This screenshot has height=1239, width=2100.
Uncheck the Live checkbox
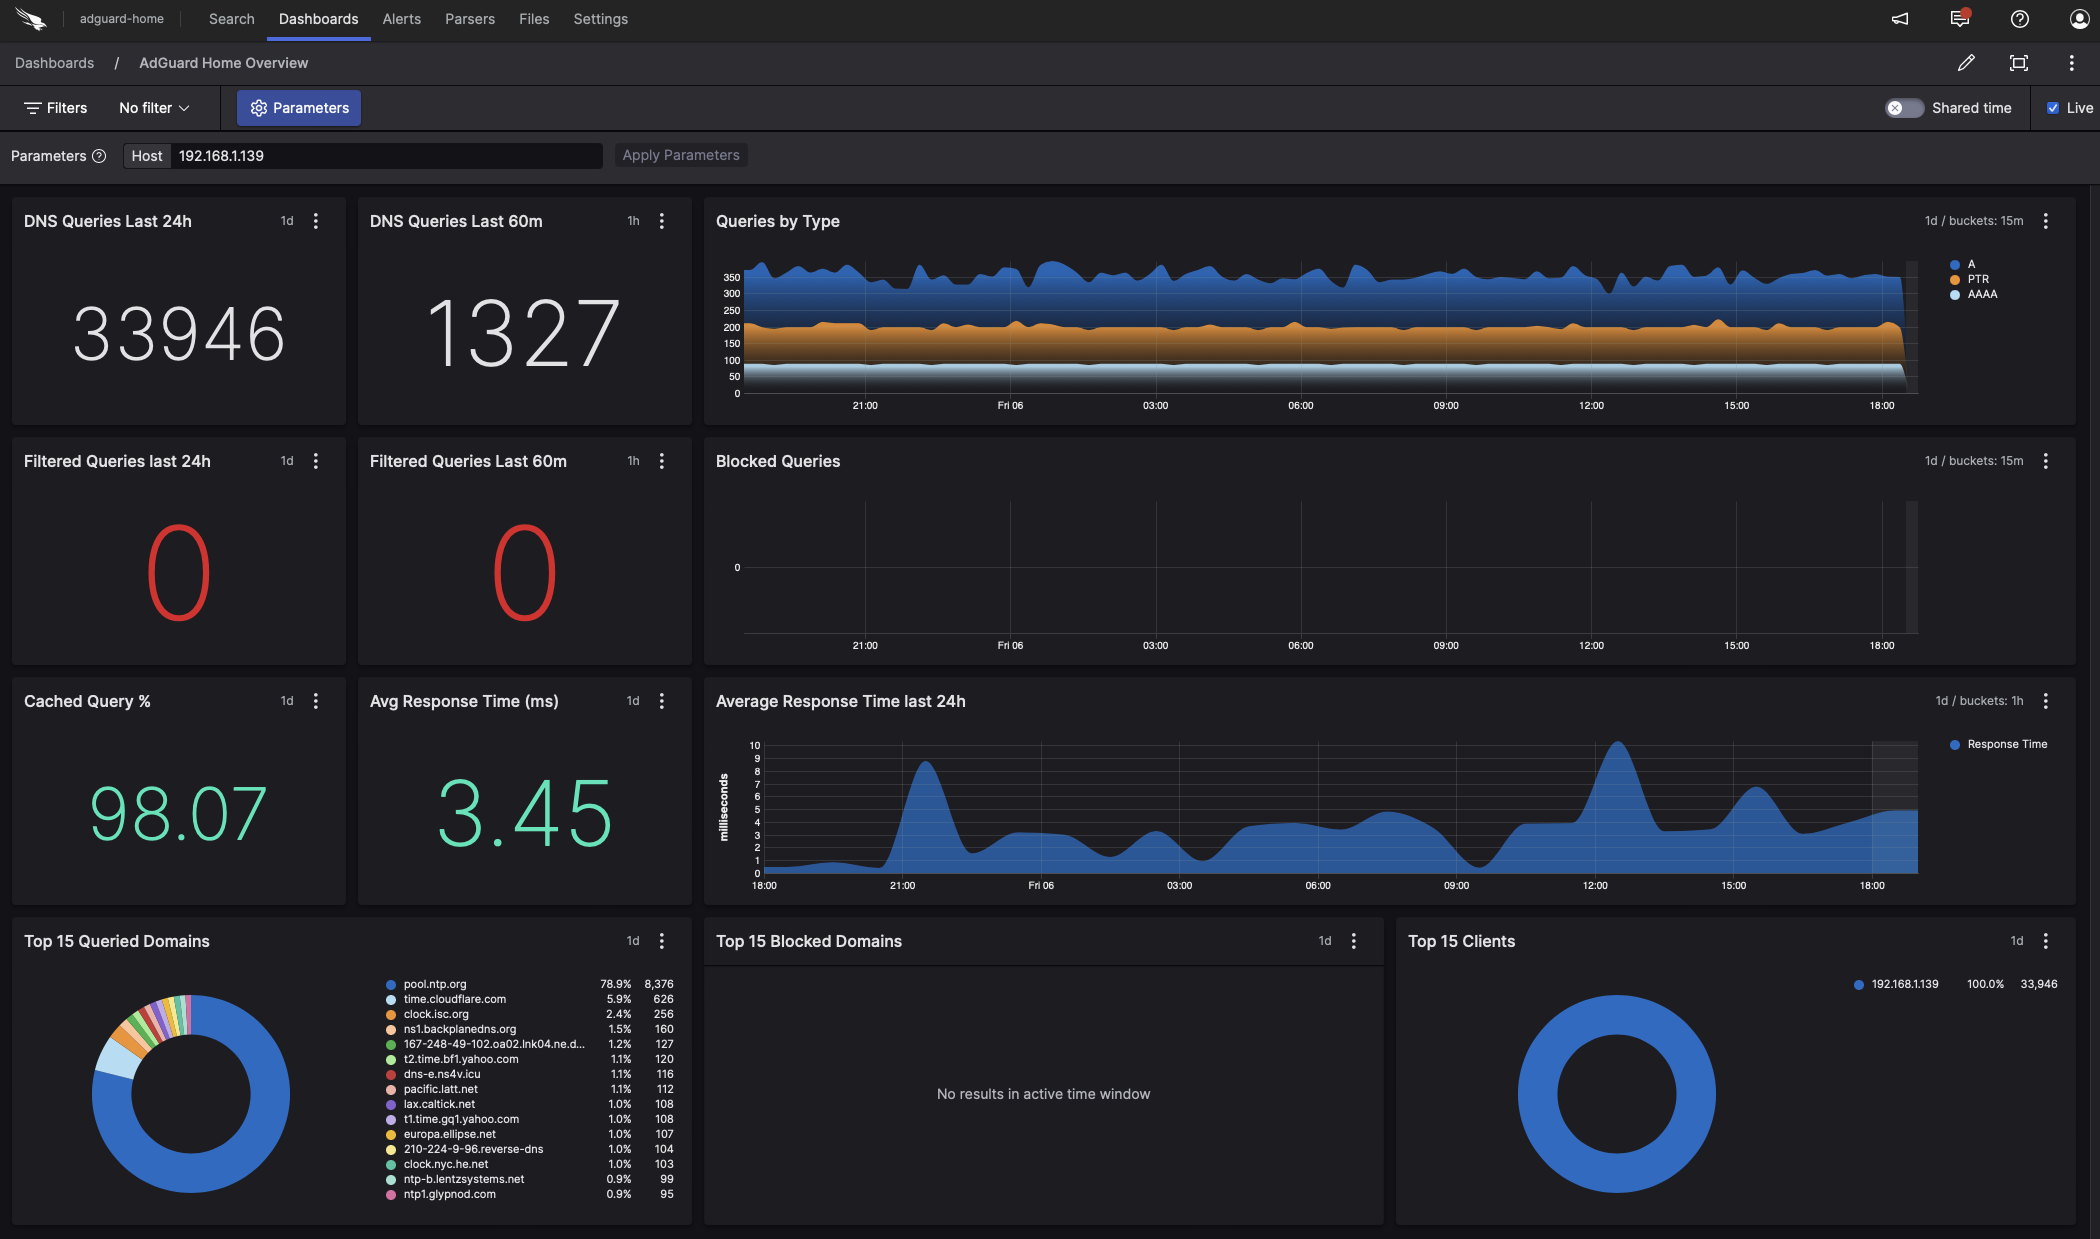2053,108
